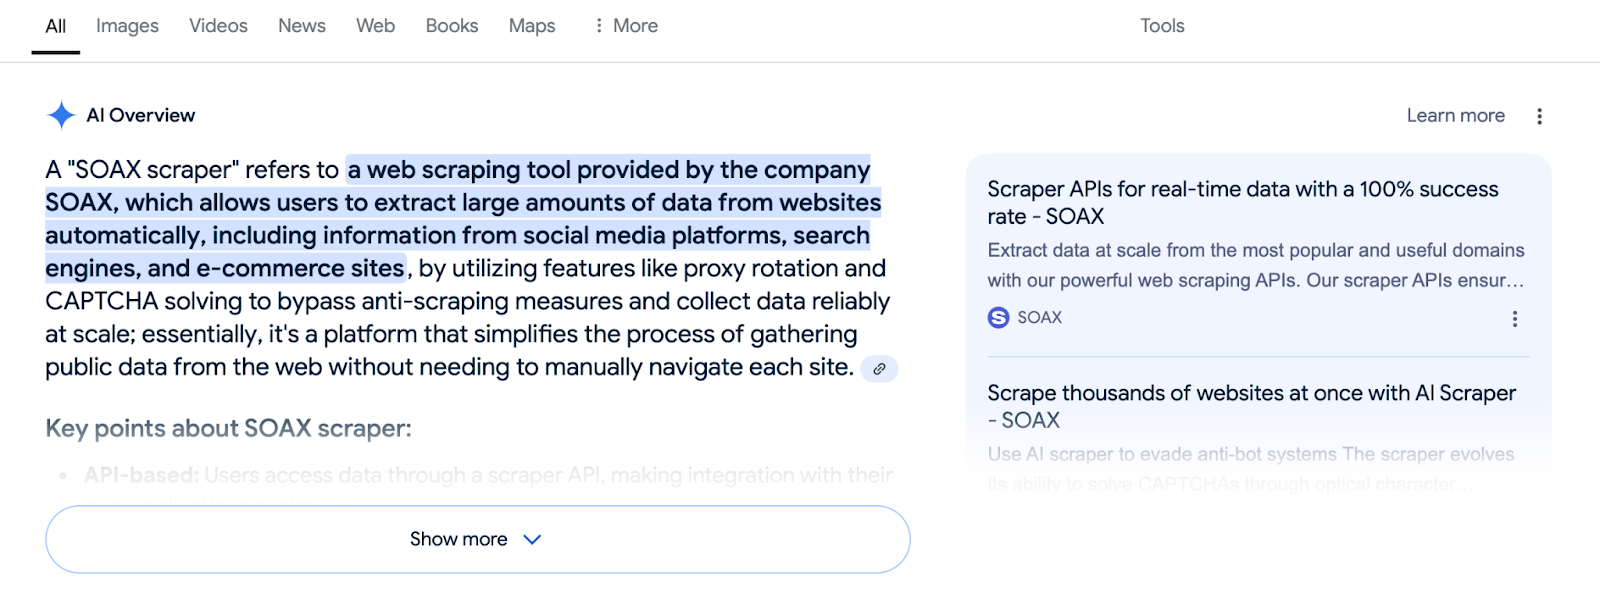Viewport: 1600px width, 591px height.
Task: Click the Books search category
Action: (451, 25)
